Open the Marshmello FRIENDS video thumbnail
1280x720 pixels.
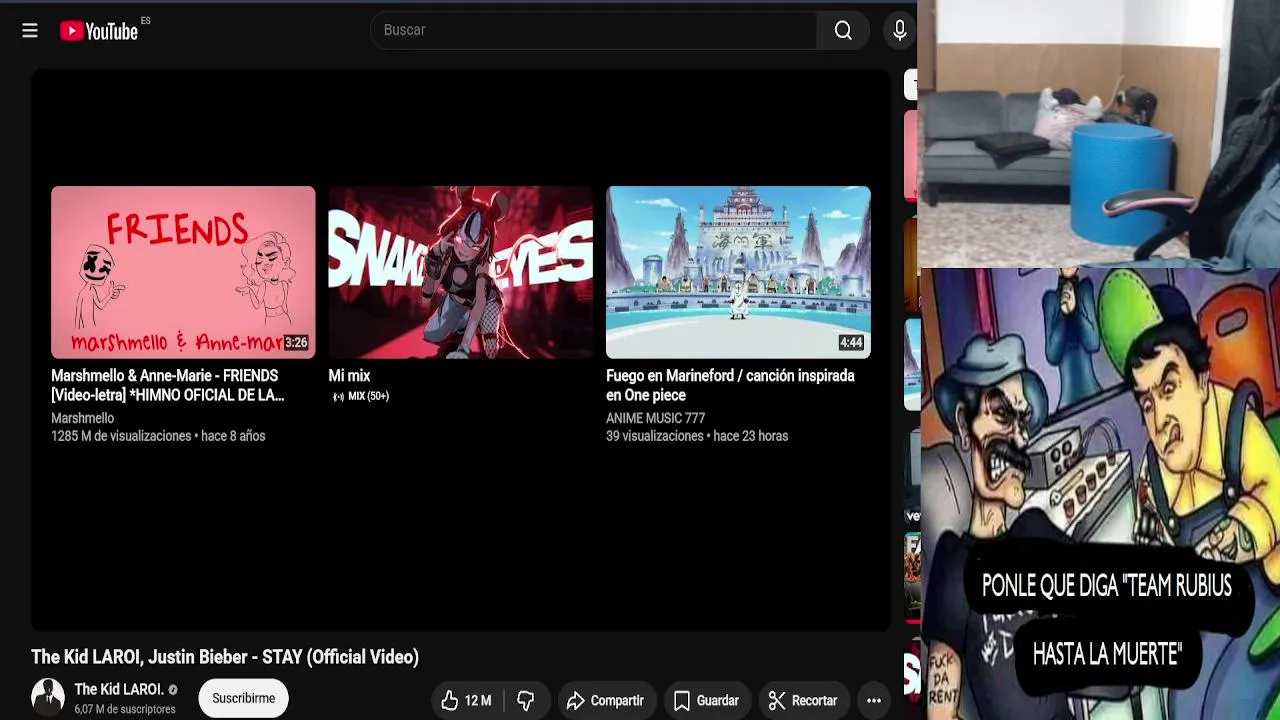183,272
